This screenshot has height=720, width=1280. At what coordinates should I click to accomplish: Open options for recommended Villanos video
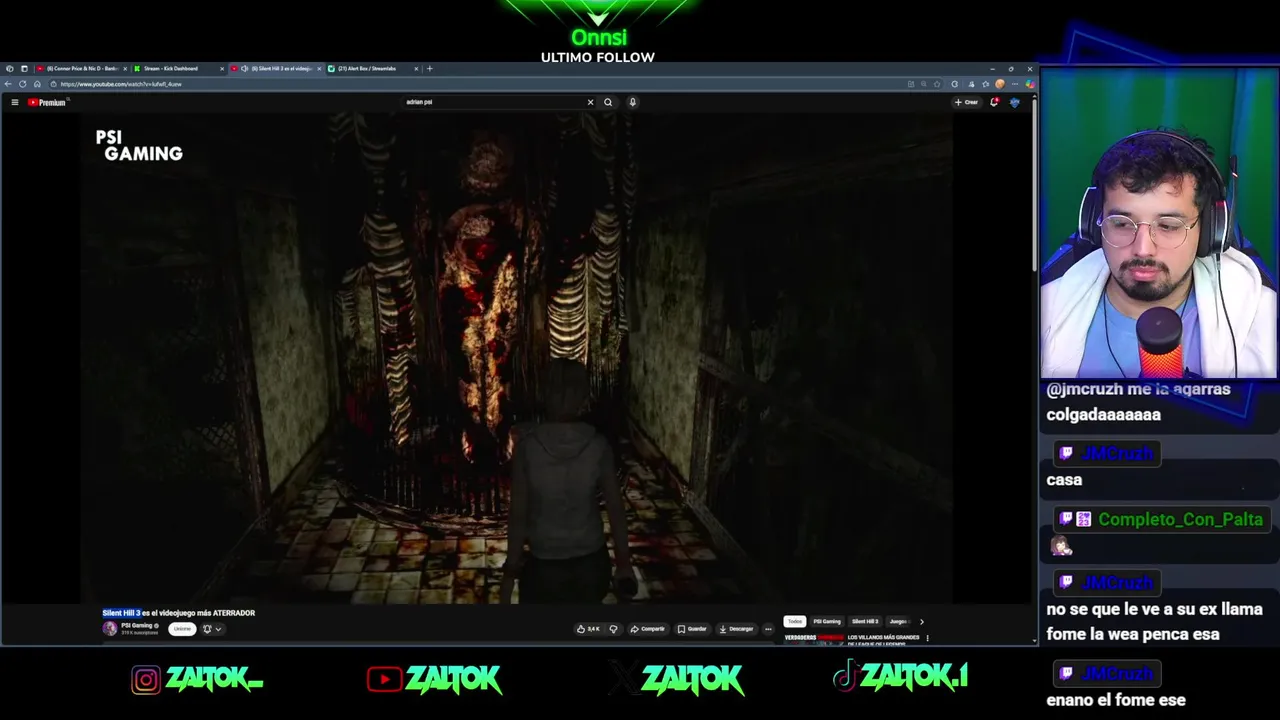coord(927,638)
